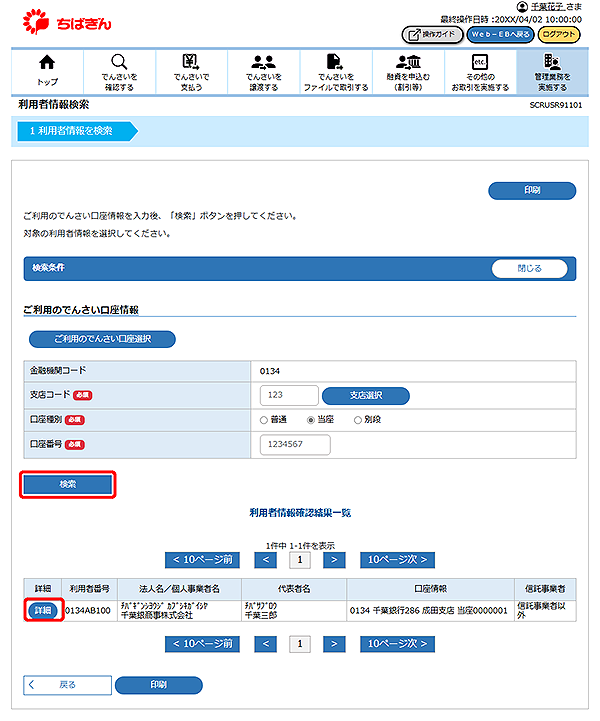
Task: Click the 検索 search button
Action: pos(68,485)
